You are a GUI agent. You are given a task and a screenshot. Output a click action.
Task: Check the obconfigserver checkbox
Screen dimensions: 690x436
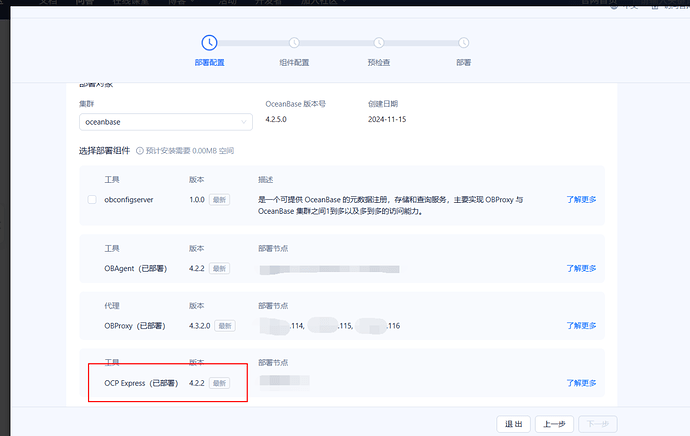pyautogui.click(x=92, y=200)
